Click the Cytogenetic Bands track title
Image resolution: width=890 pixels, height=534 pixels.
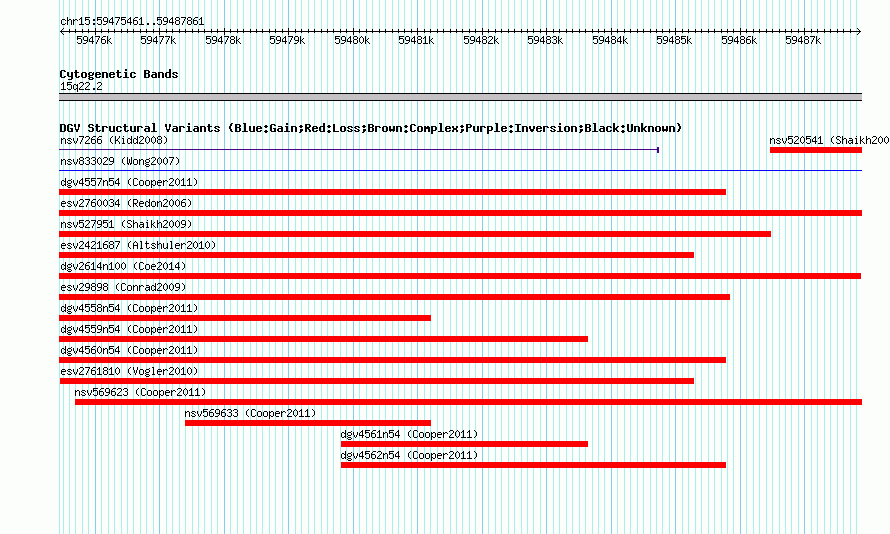click(x=119, y=74)
